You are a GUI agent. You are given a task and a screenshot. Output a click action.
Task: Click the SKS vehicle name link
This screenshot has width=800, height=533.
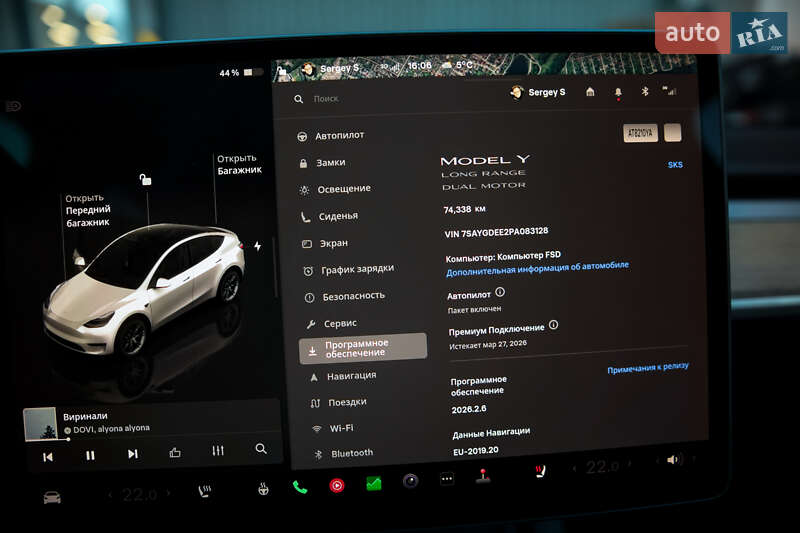pyautogui.click(x=675, y=165)
